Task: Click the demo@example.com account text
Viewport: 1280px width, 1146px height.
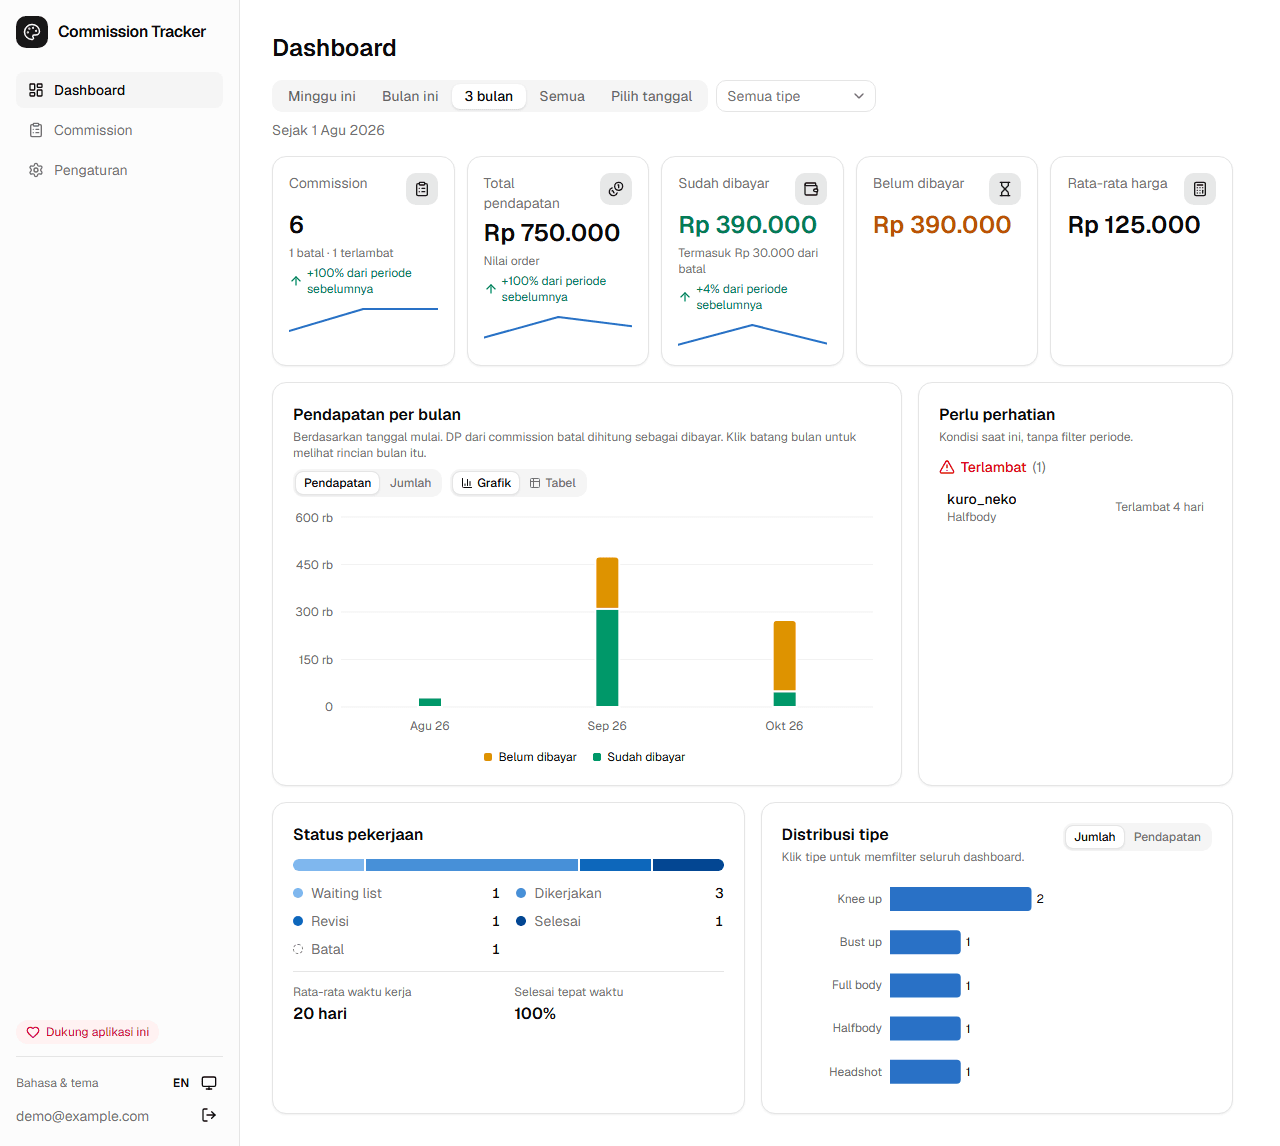Action: [82, 1116]
